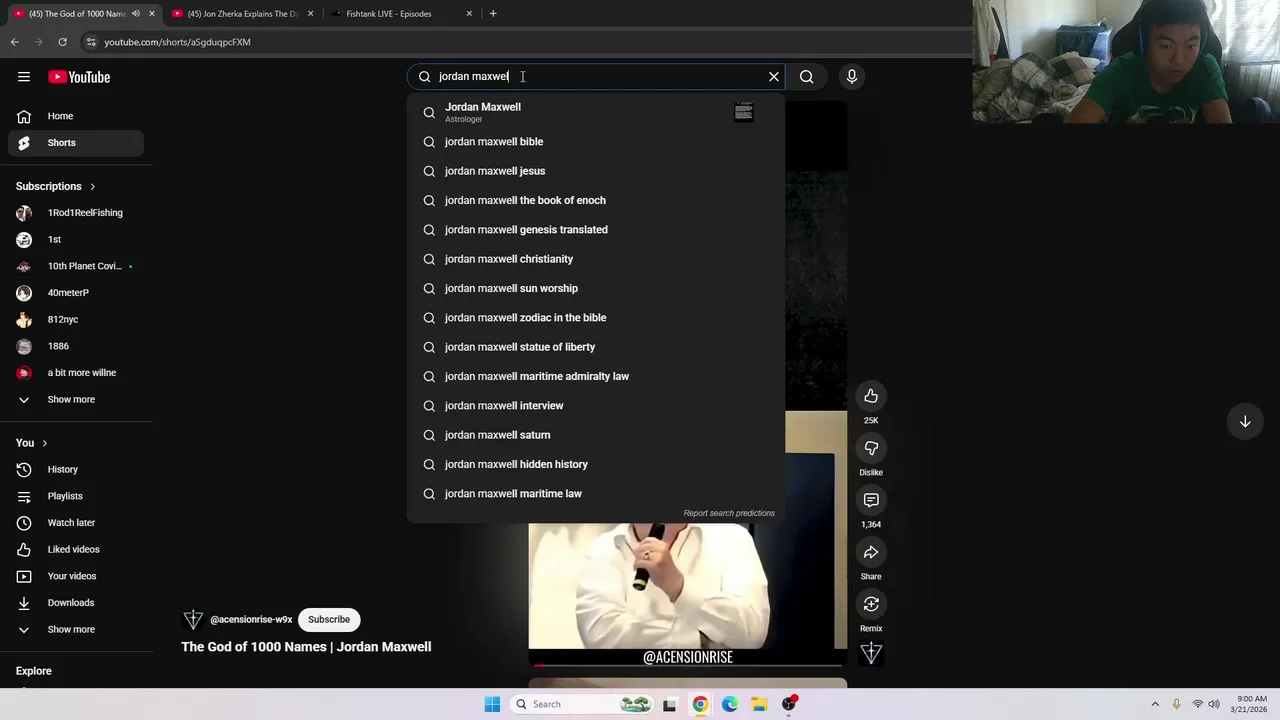Click the Windows taskbar Search box

[x=583, y=704]
